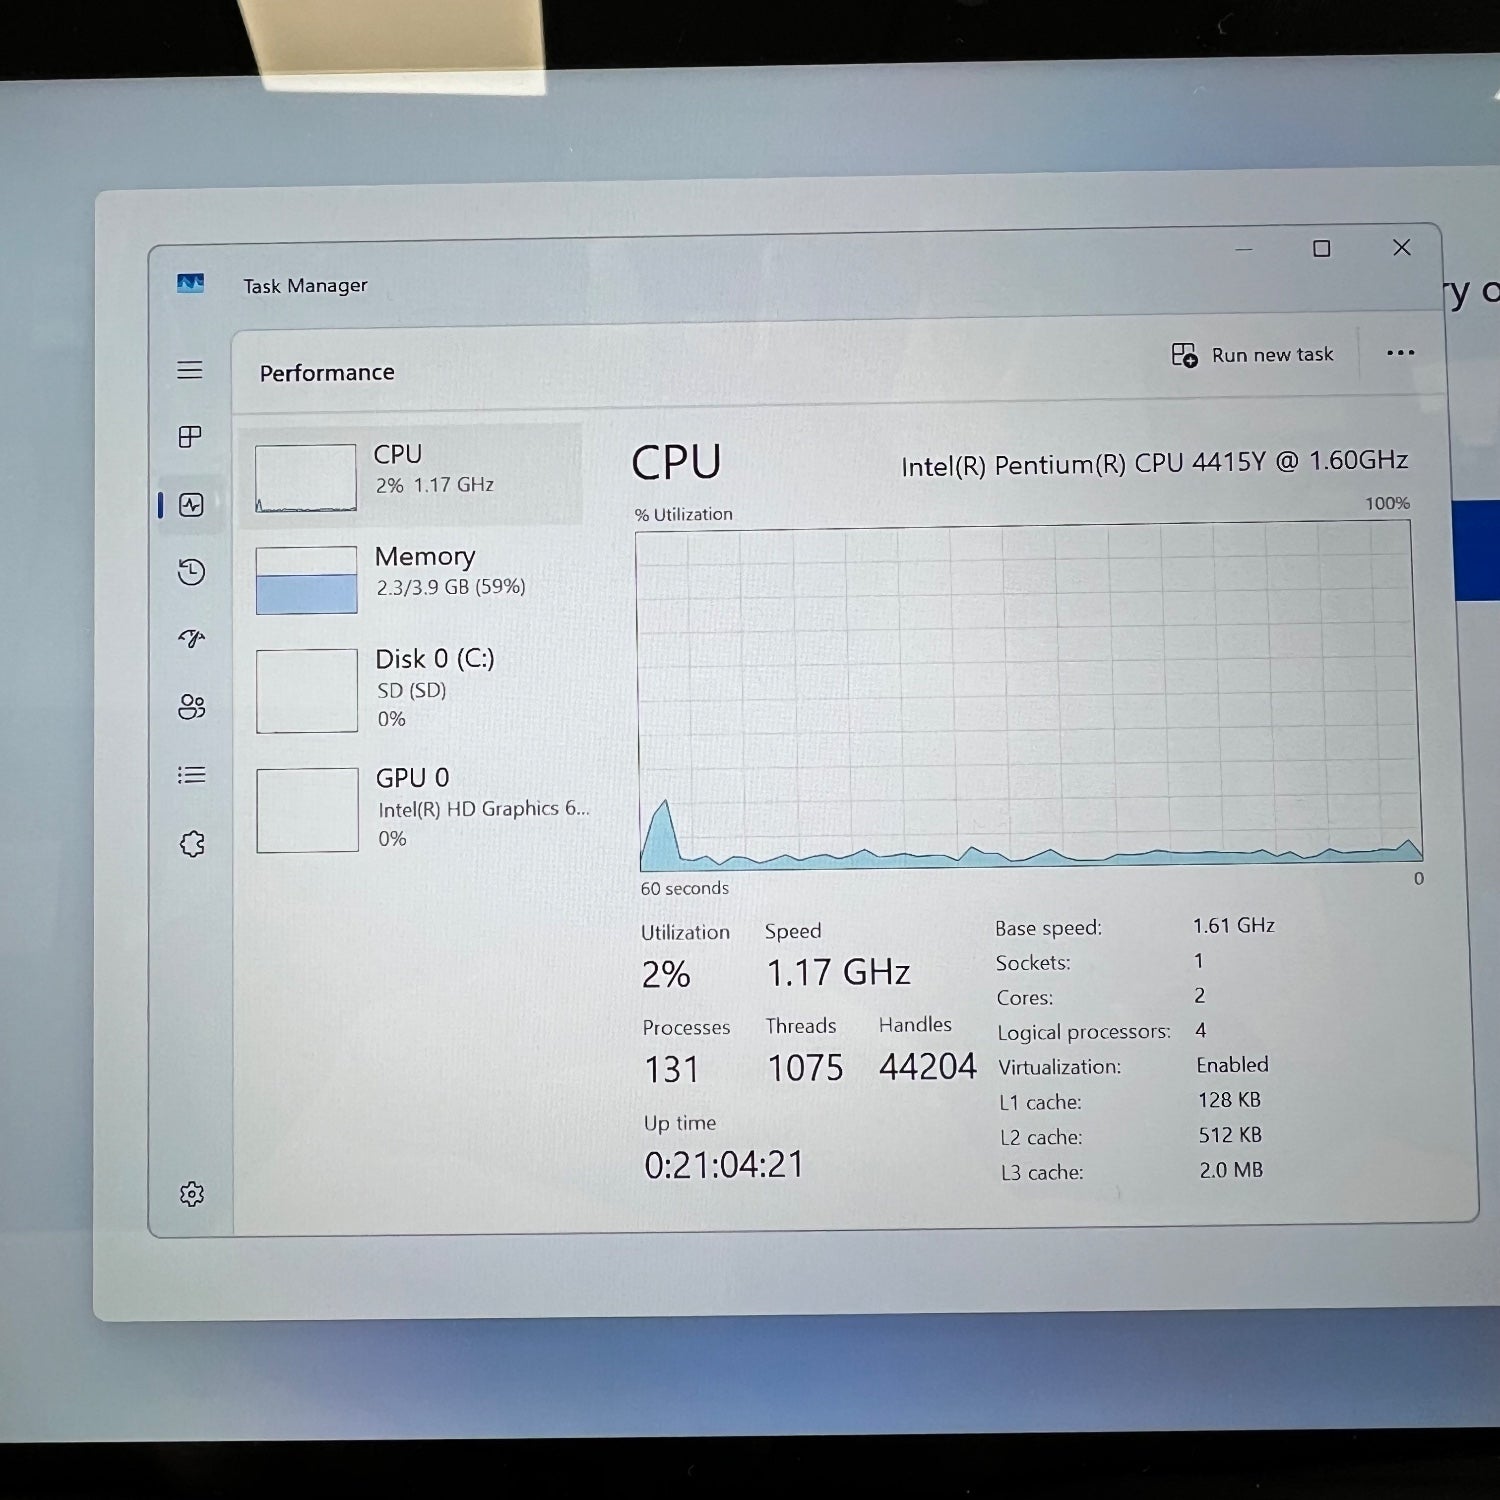Screen dimensions: 1500x1500
Task: Select the Performance page icon in sidebar
Action: point(191,505)
